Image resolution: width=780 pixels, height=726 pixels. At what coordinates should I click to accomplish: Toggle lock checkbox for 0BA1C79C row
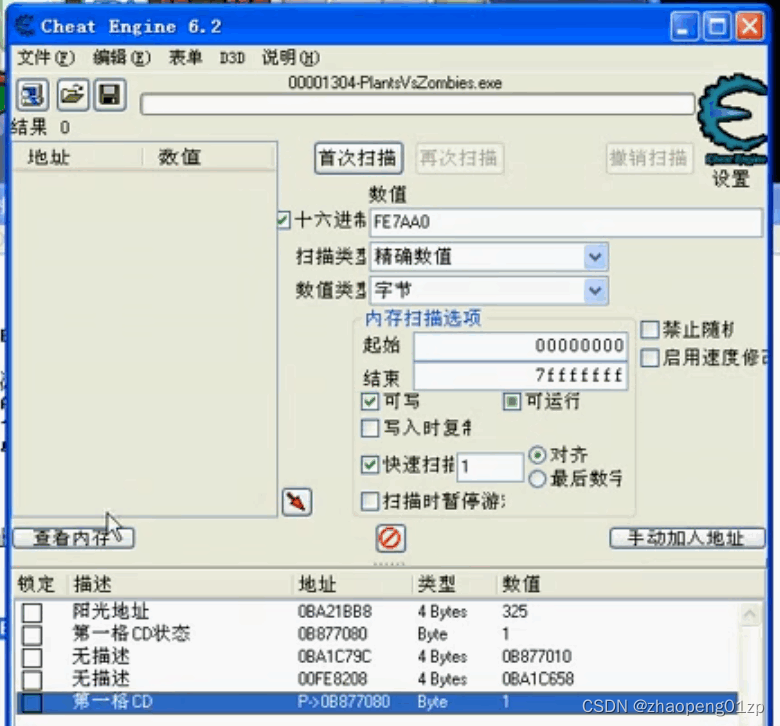pyautogui.click(x=32, y=657)
